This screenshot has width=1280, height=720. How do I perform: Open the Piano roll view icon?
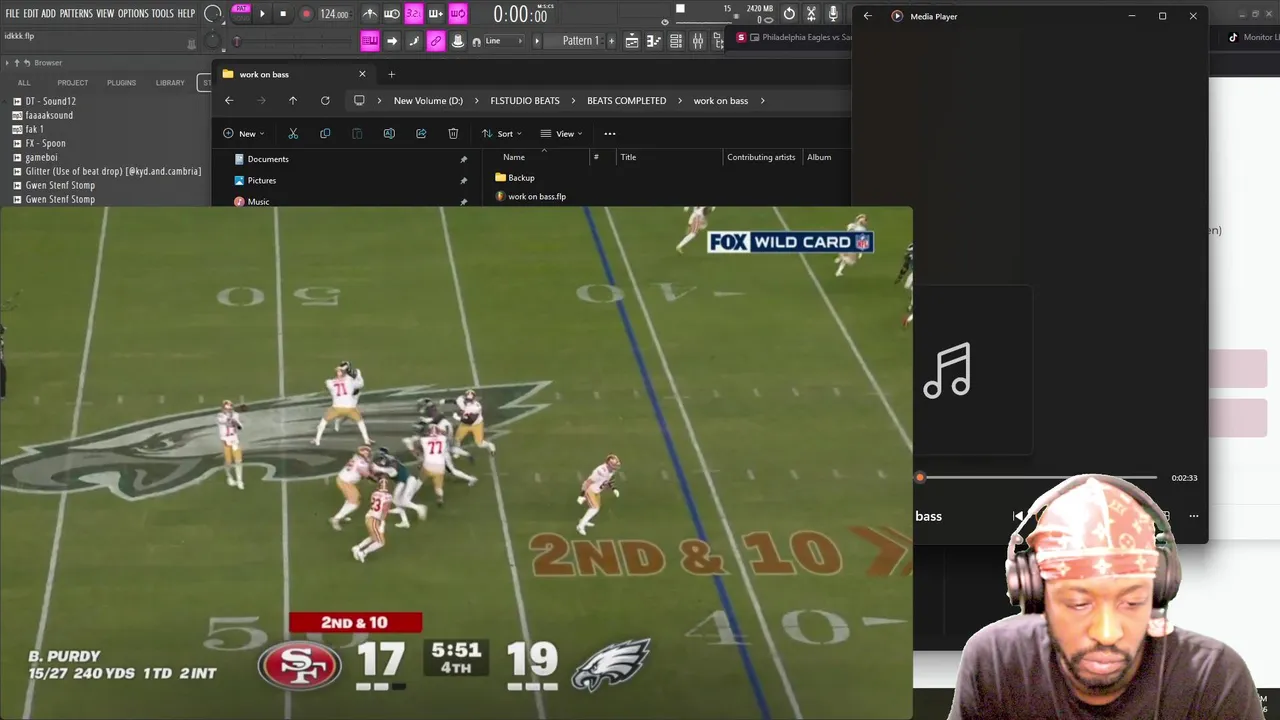click(x=654, y=41)
